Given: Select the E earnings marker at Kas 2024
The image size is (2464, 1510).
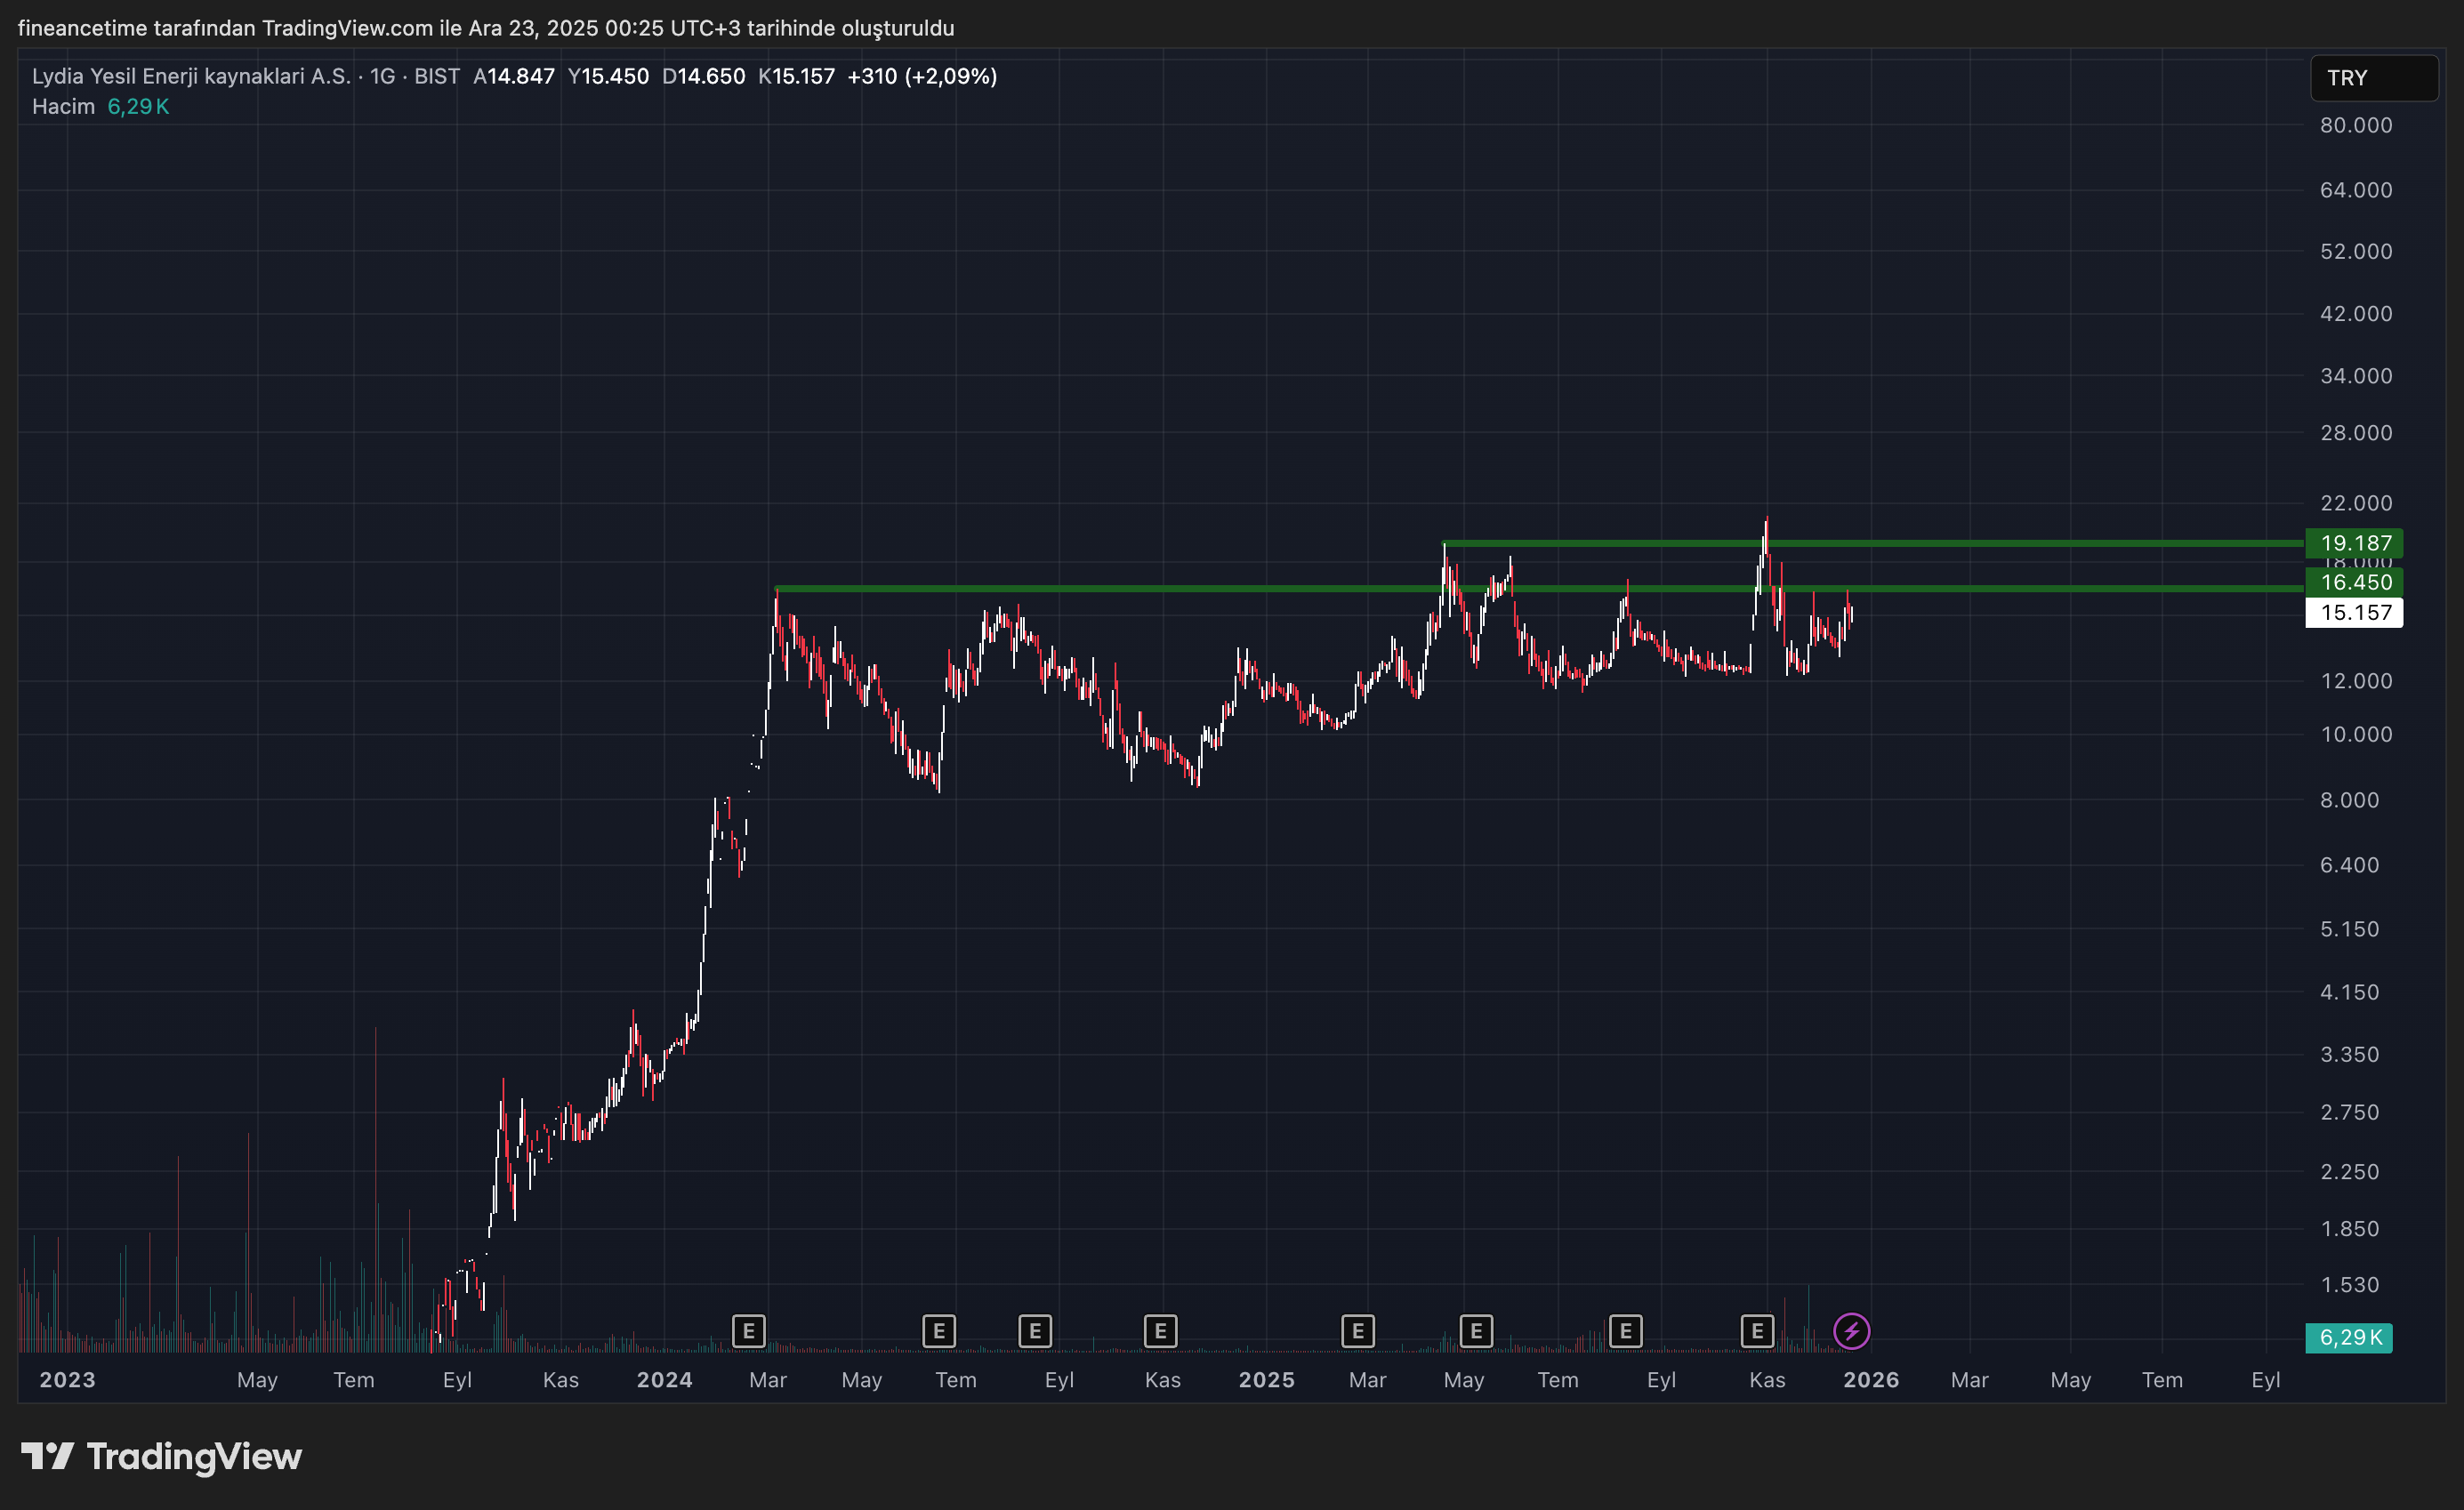Looking at the screenshot, I should click(x=1160, y=1331).
